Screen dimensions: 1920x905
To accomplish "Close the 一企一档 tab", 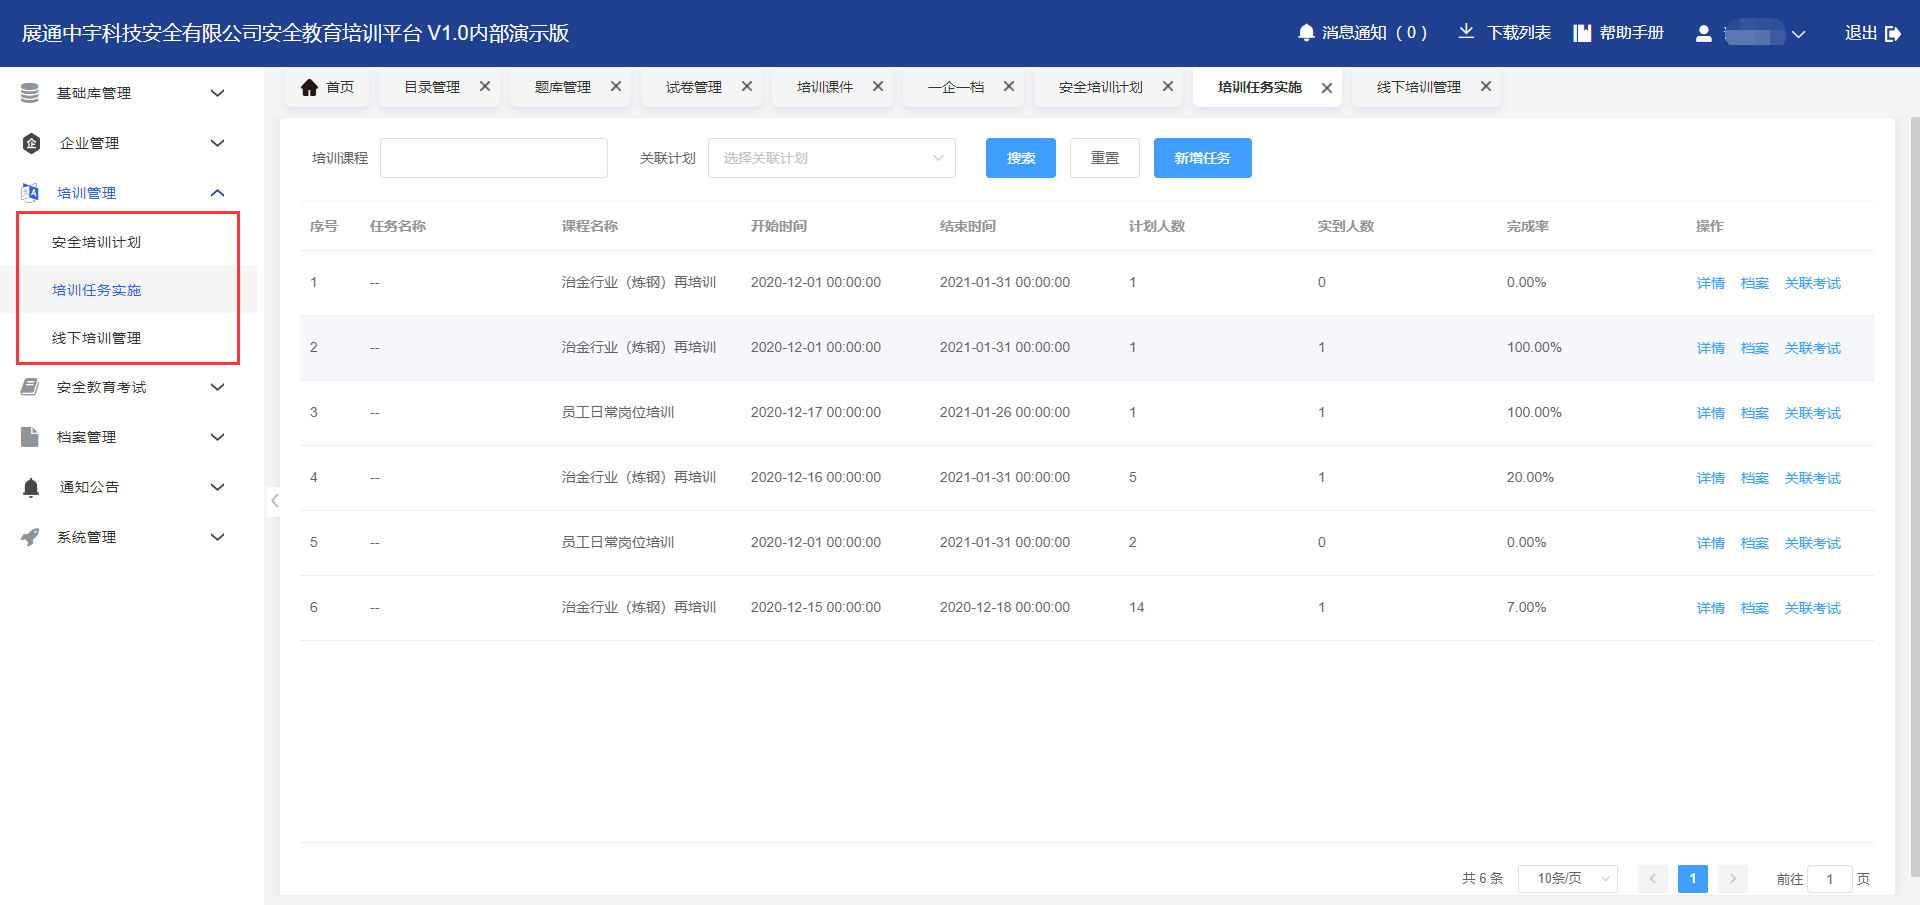I will pyautogui.click(x=1009, y=86).
